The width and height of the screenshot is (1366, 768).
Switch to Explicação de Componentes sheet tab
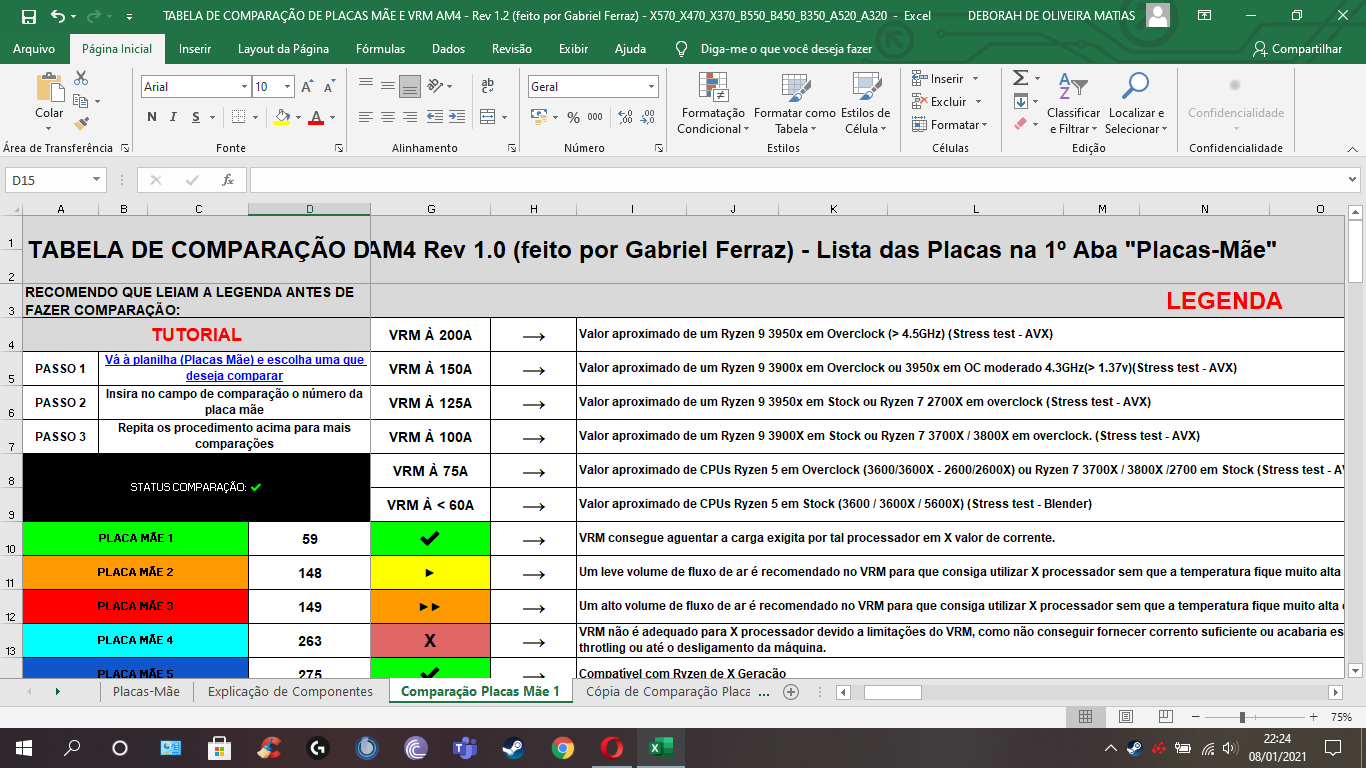[290, 692]
